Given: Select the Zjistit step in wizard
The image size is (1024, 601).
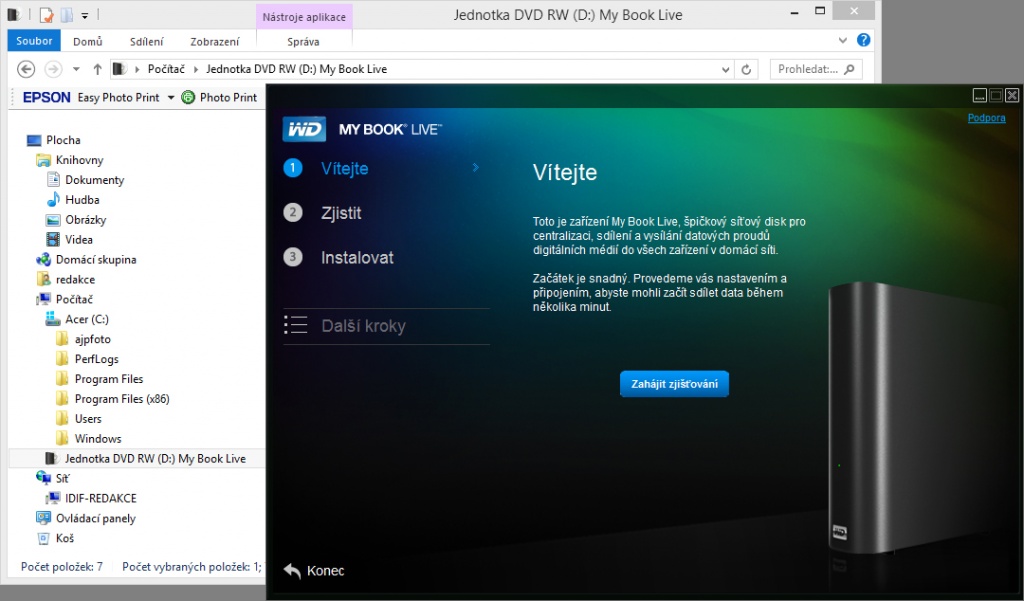Looking at the screenshot, I should [341, 213].
